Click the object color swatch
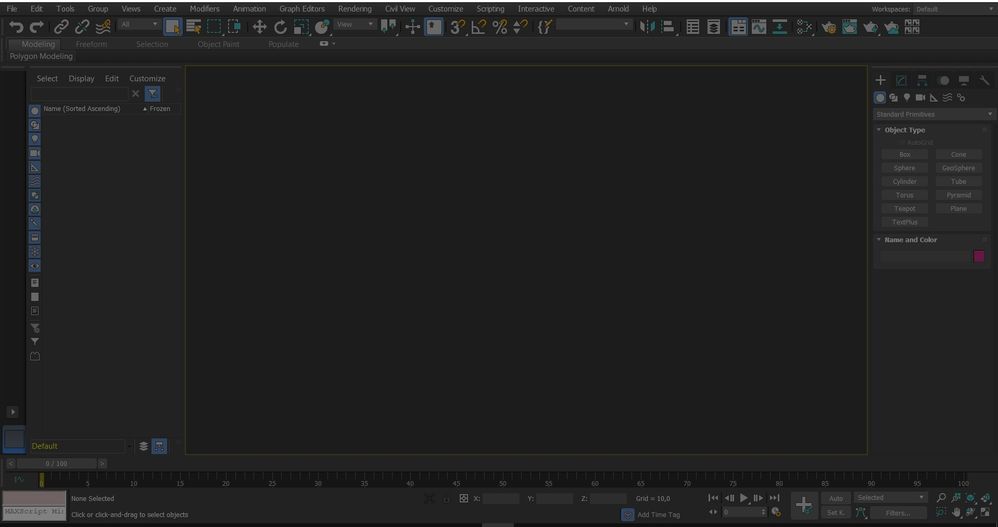Image resolution: width=998 pixels, height=527 pixels. [x=979, y=256]
